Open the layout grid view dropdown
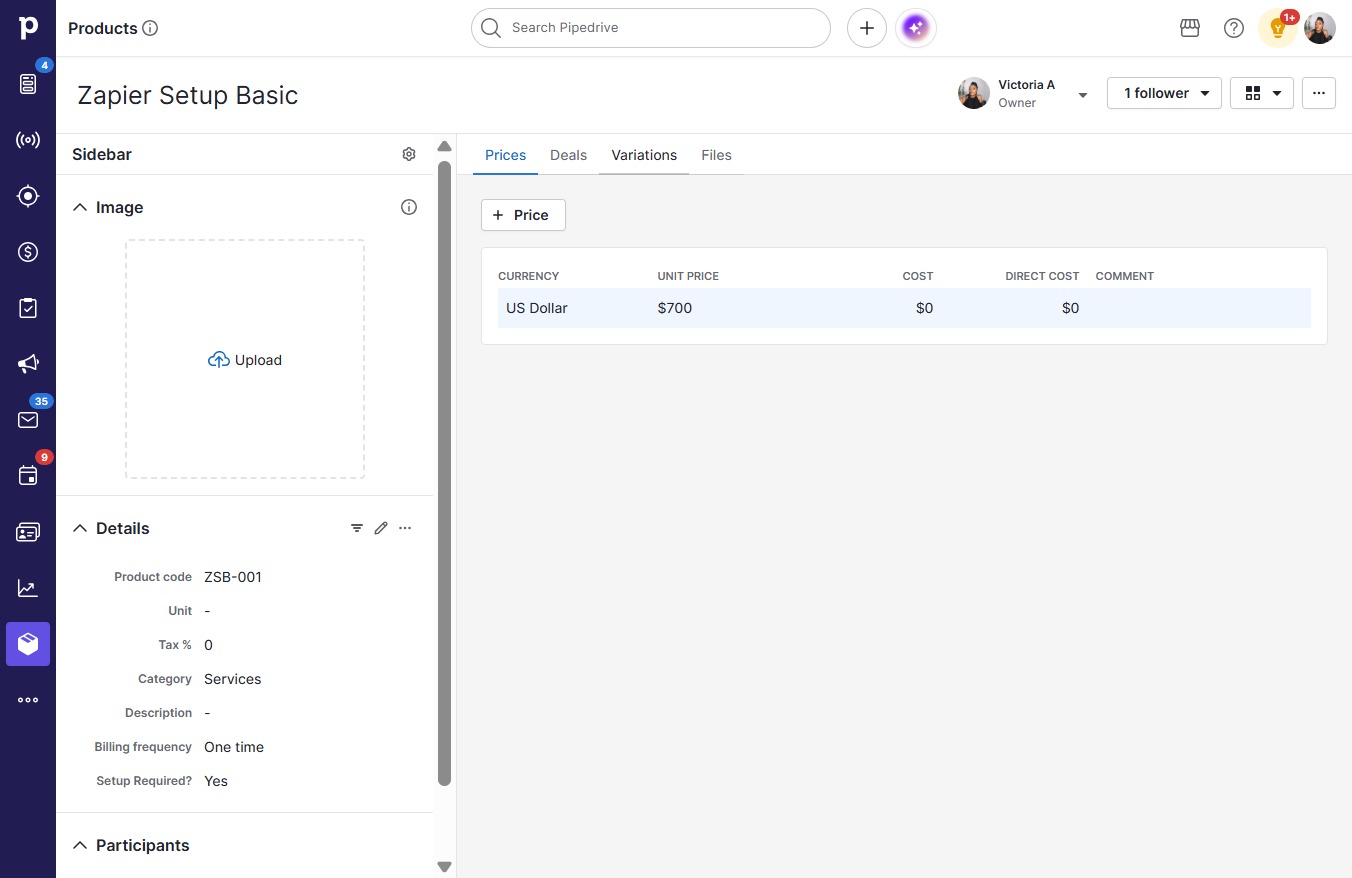 pyautogui.click(x=1262, y=93)
